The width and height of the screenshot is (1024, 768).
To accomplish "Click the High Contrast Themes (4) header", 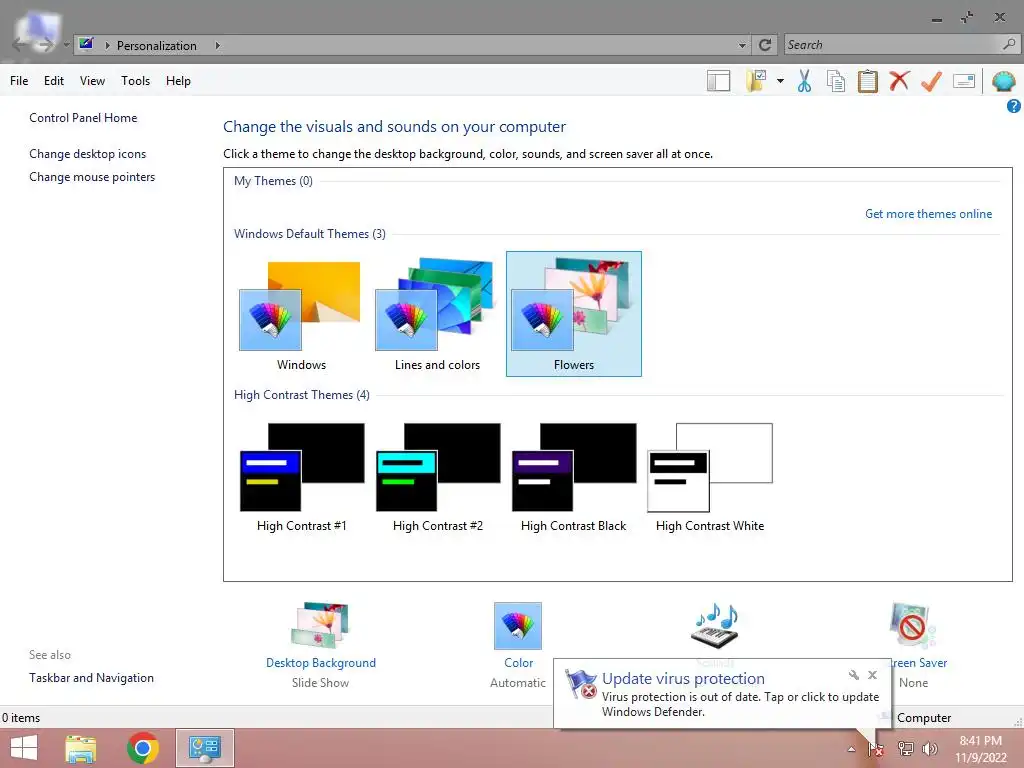I will (x=302, y=394).
